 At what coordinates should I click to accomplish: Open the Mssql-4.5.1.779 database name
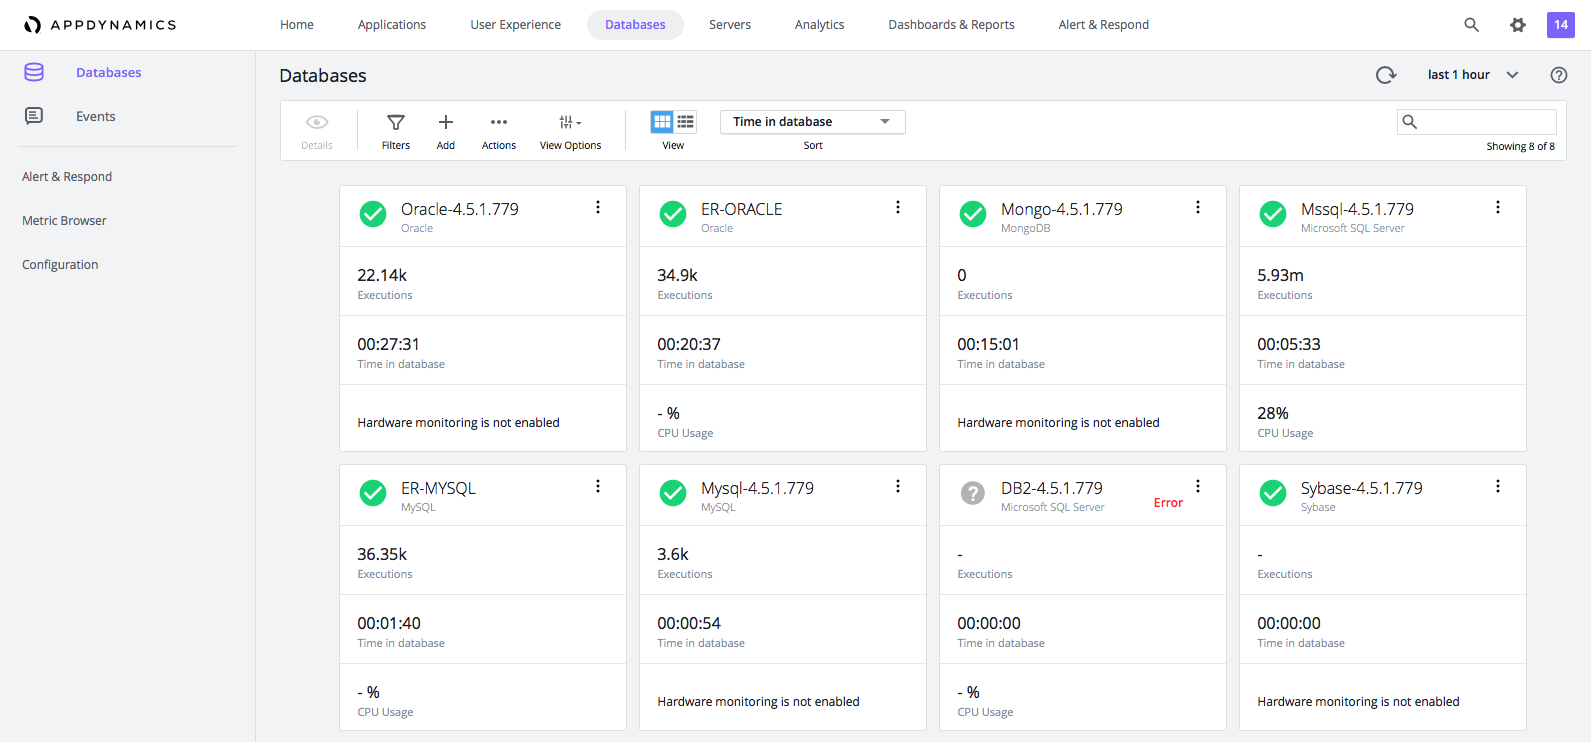1357,209
